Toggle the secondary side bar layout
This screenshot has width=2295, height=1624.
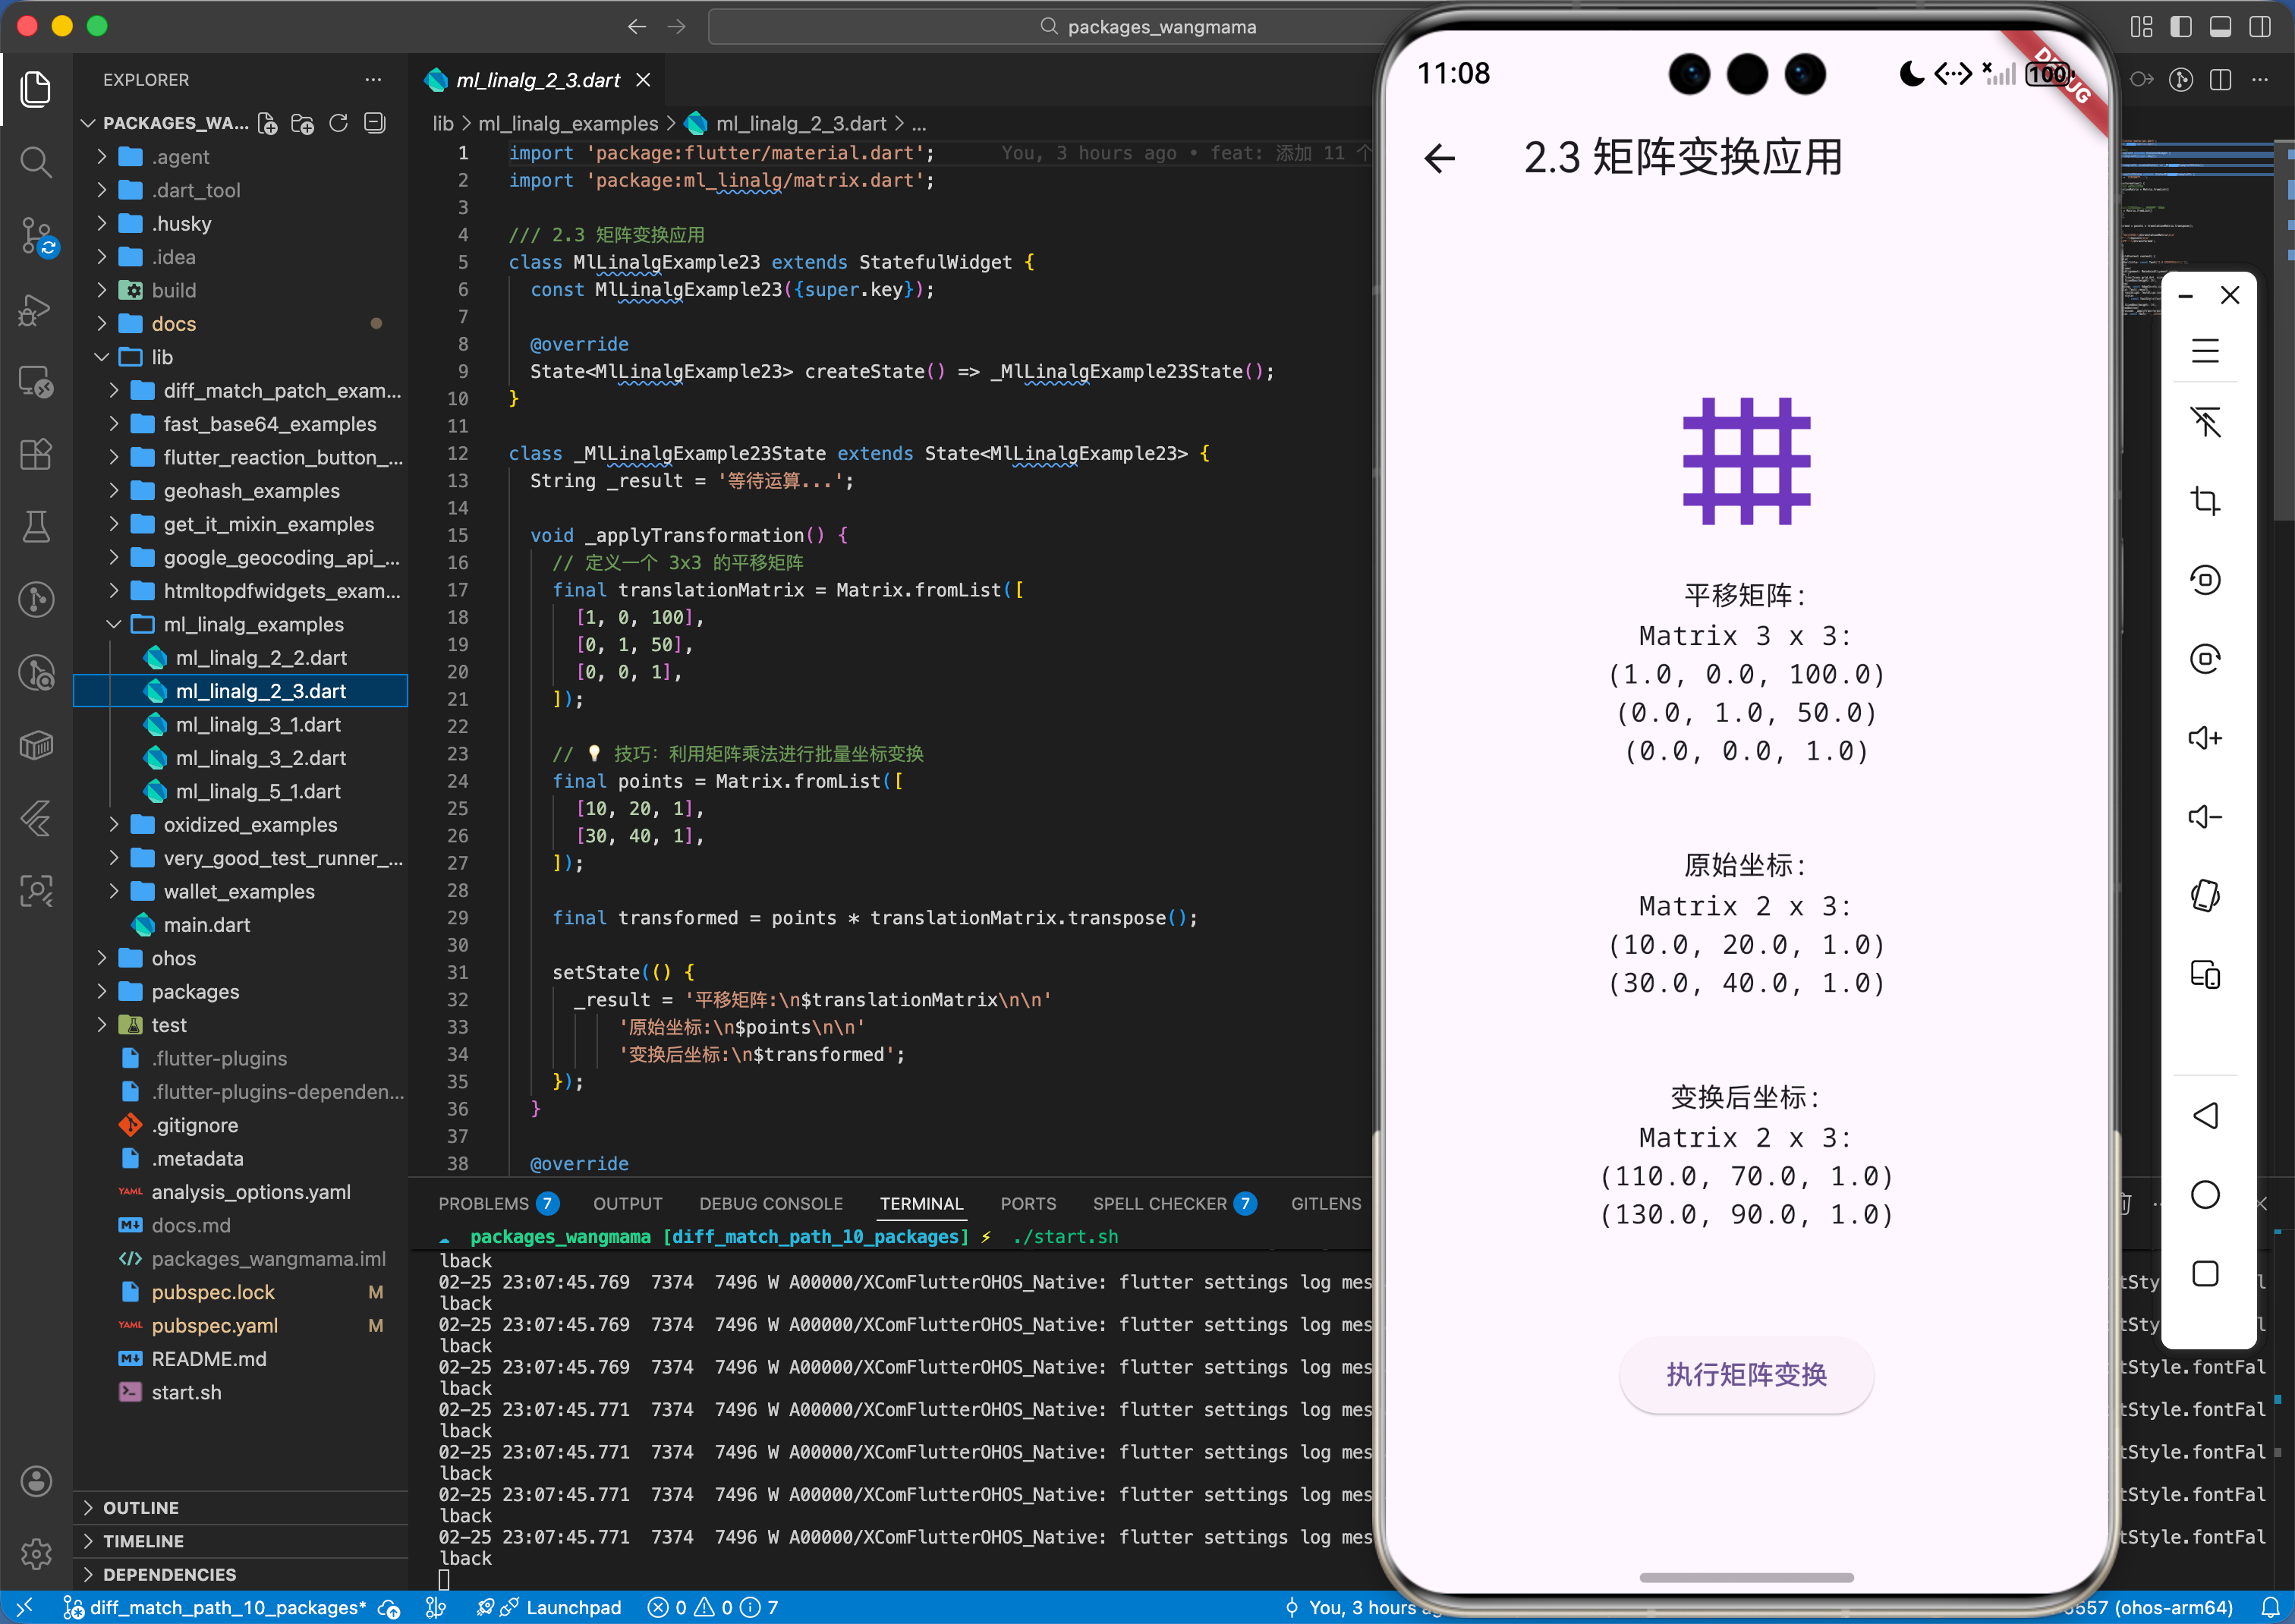tap(2259, 27)
